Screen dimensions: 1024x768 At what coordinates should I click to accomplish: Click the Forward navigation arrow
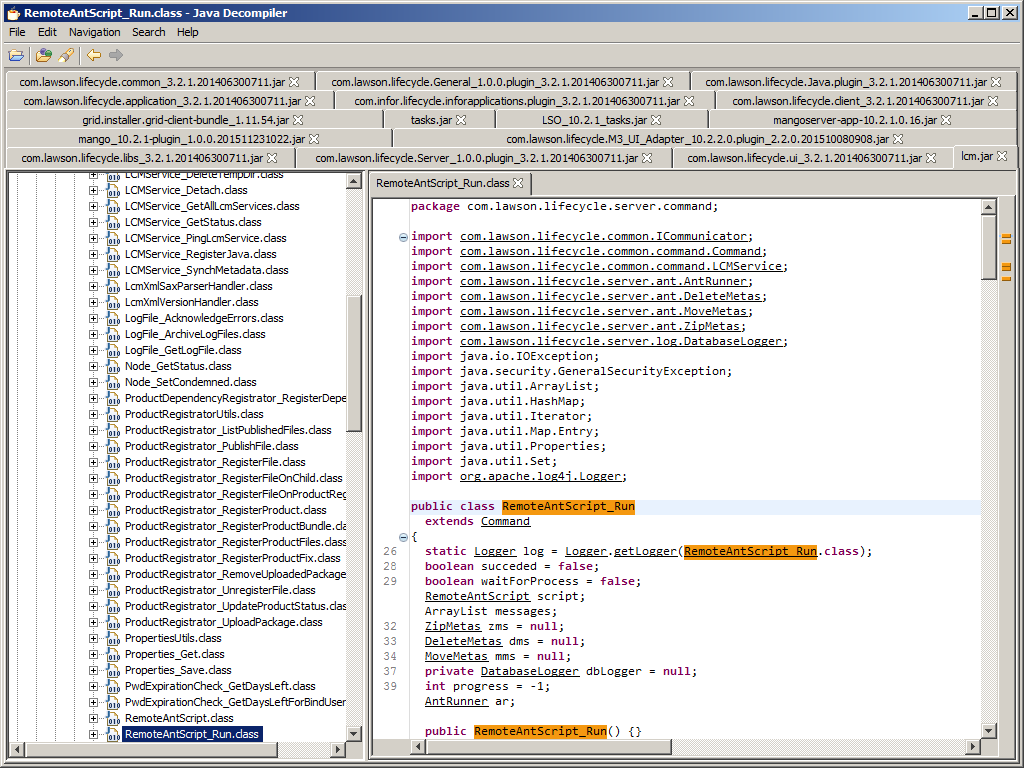tap(116, 55)
